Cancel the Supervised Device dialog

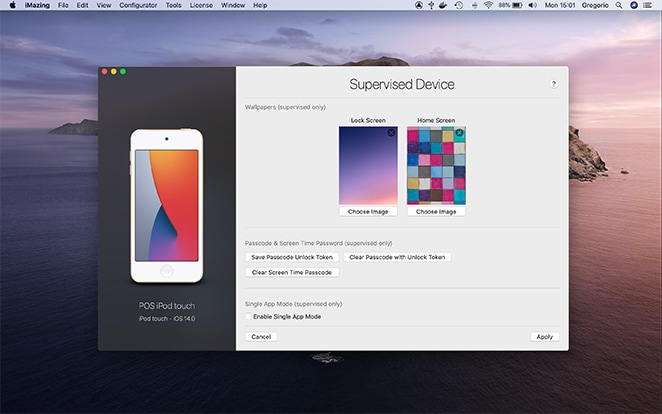[x=261, y=337]
